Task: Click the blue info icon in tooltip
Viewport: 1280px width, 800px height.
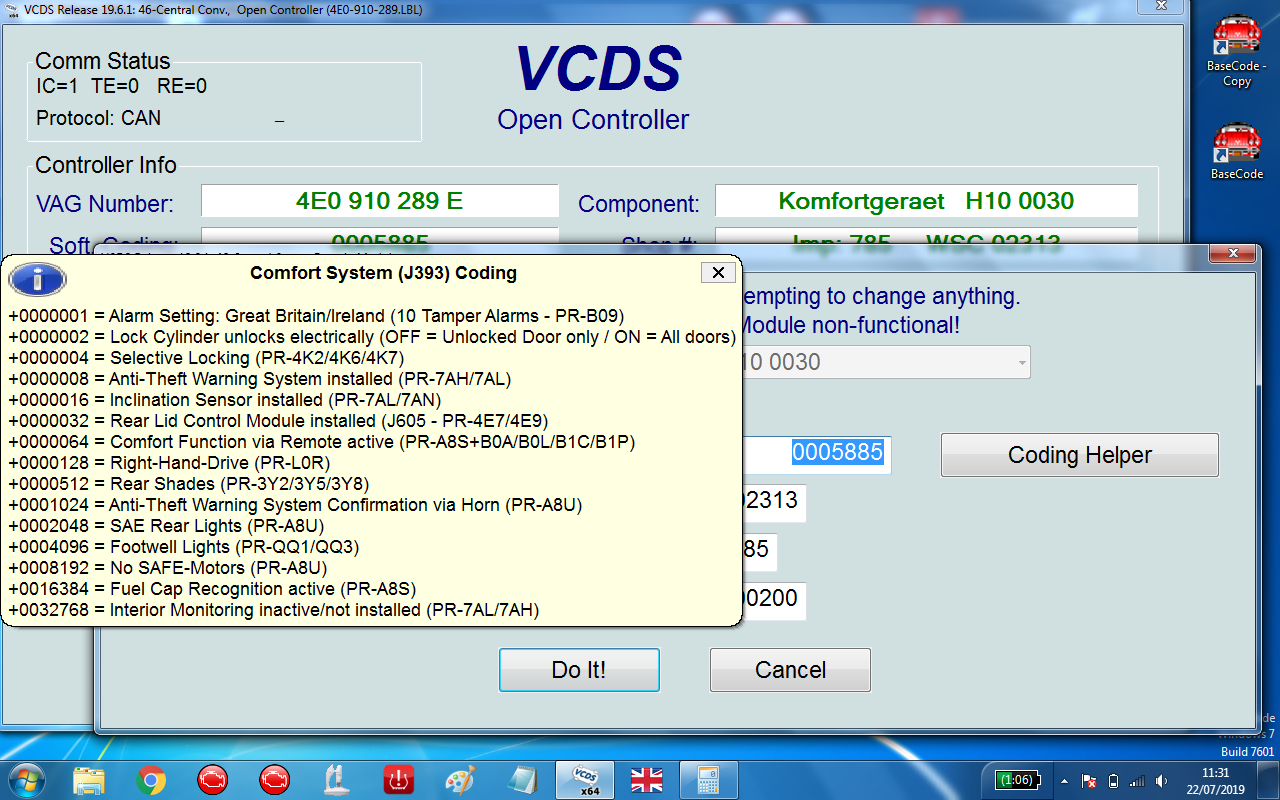Action: (x=37, y=279)
